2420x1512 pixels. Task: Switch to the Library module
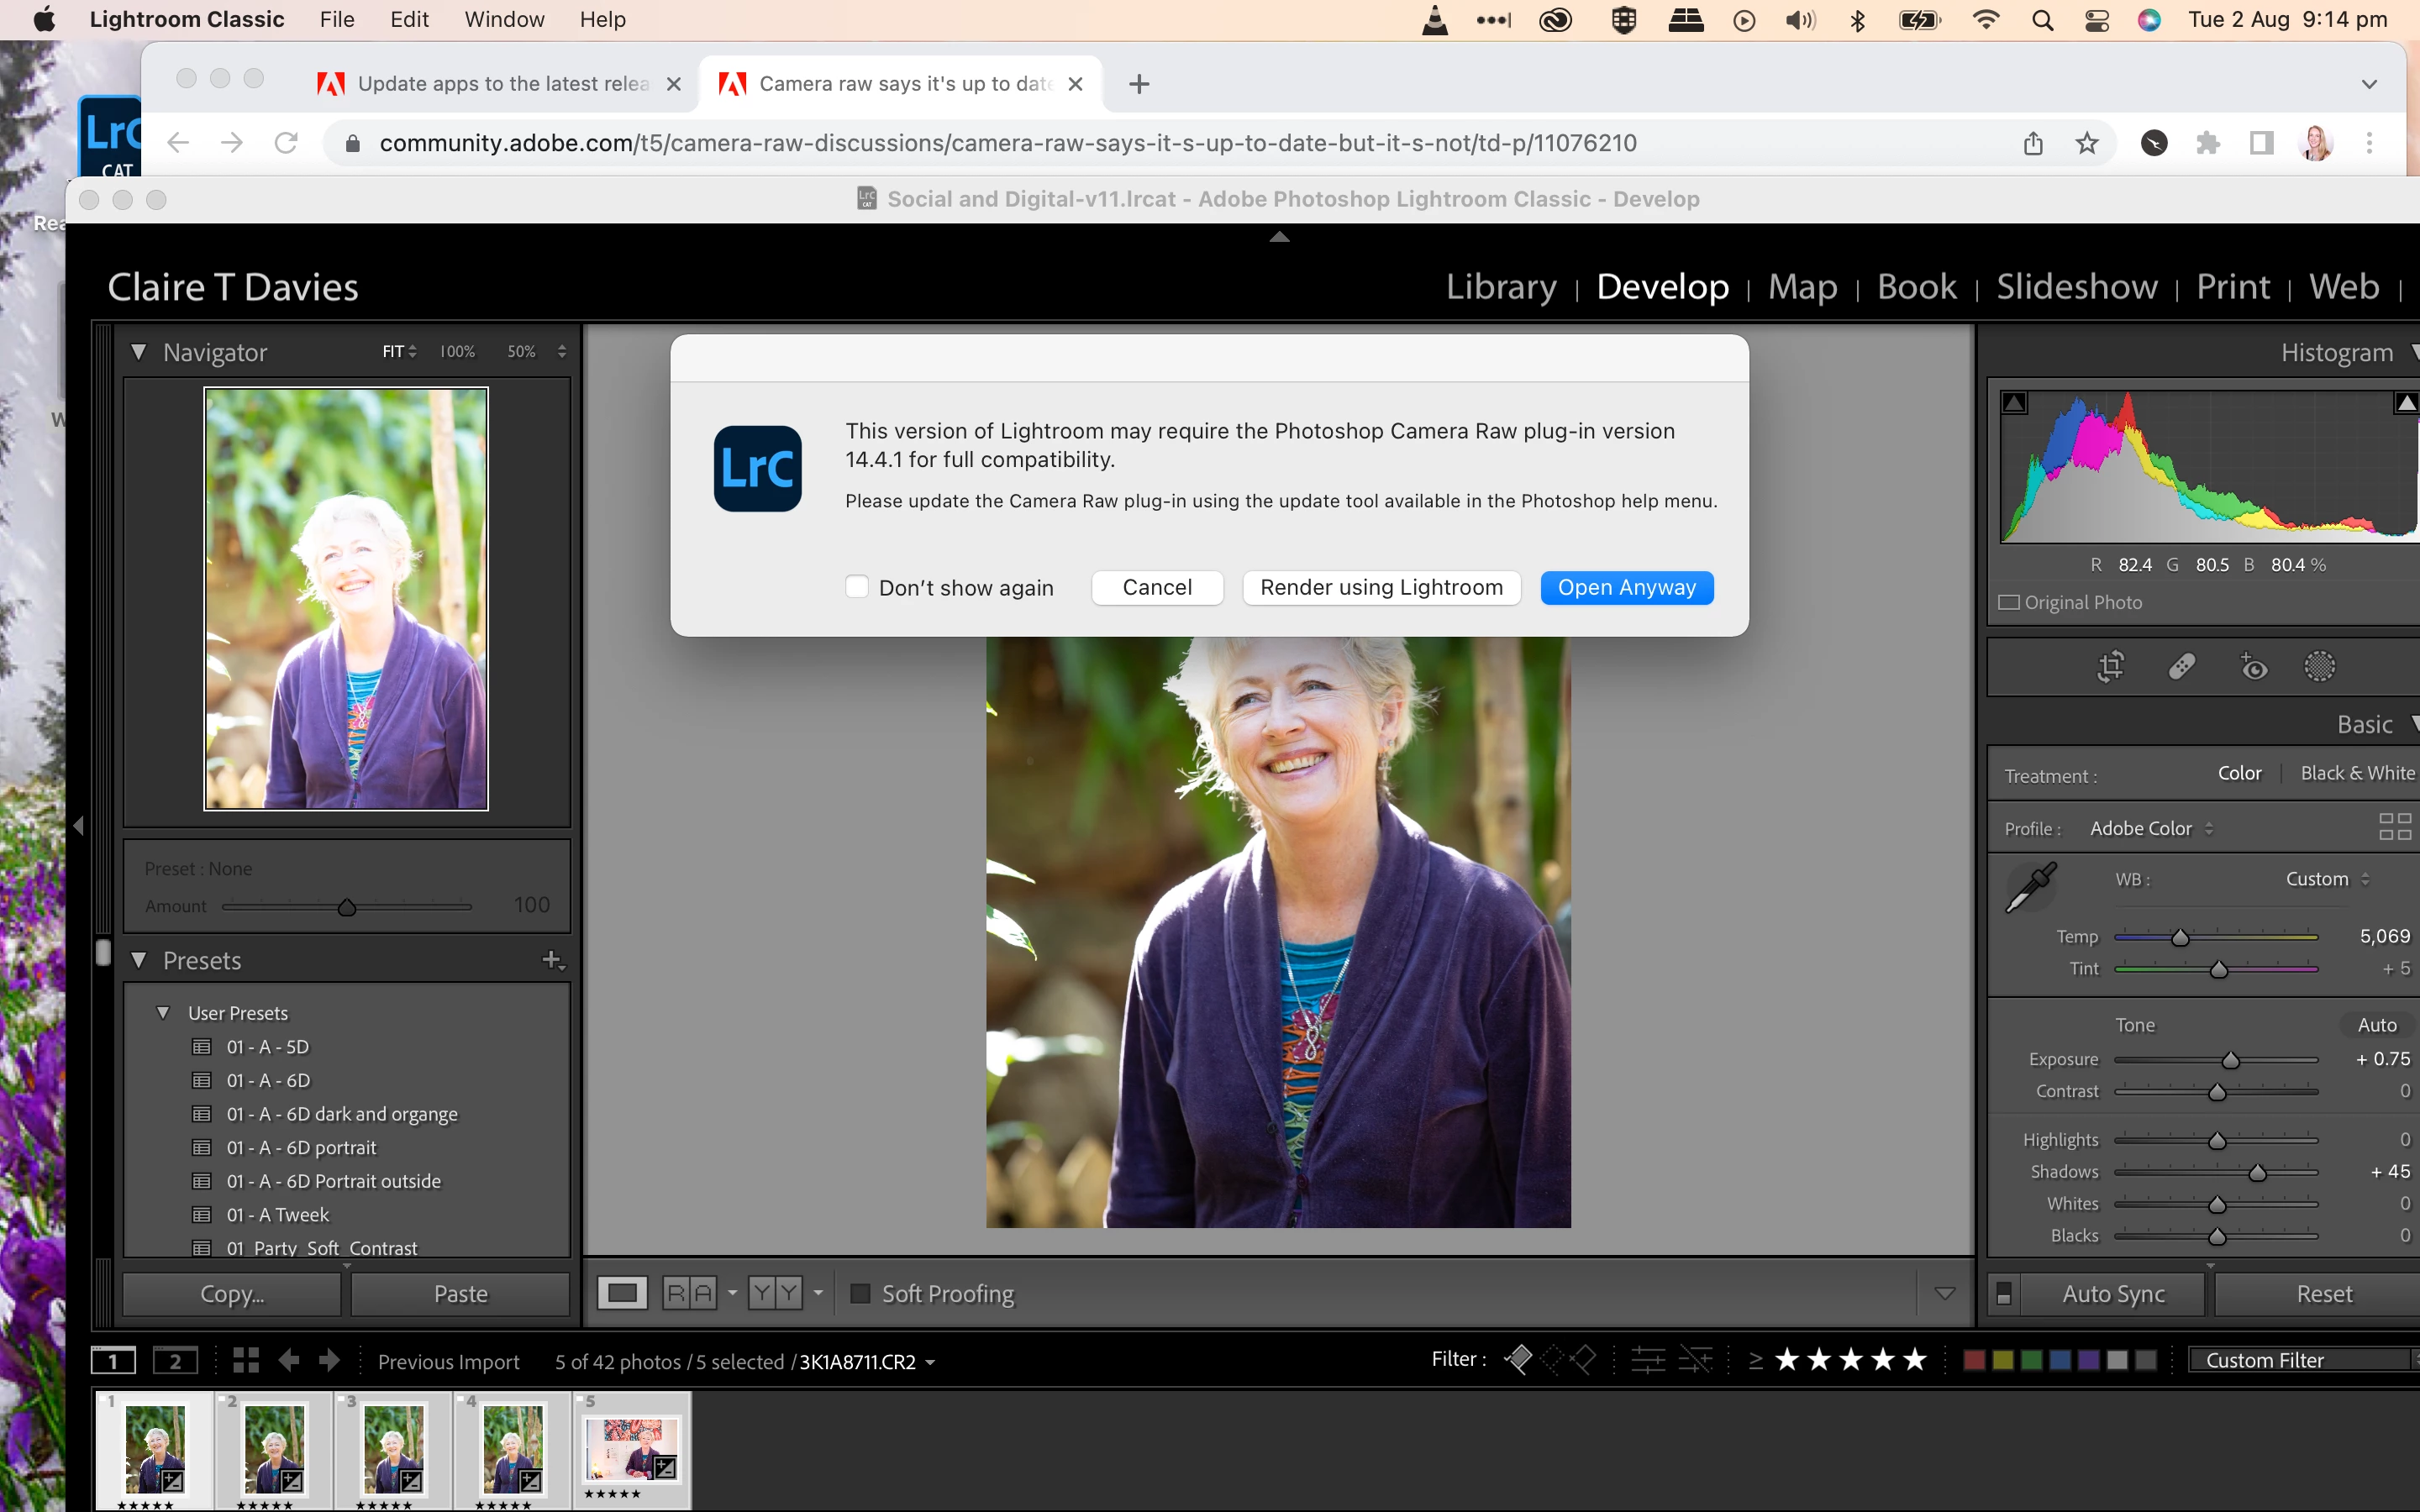tap(1500, 287)
